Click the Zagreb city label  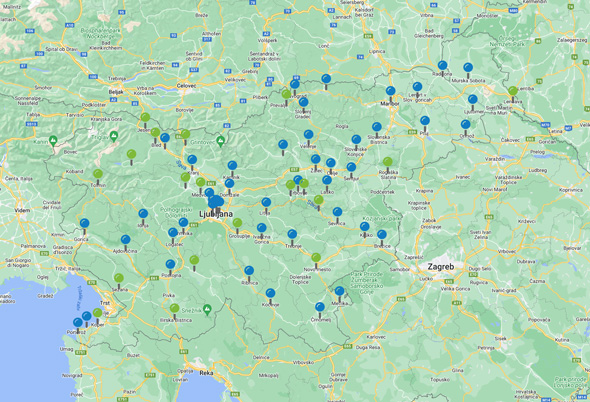pyautogui.click(x=441, y=267)
